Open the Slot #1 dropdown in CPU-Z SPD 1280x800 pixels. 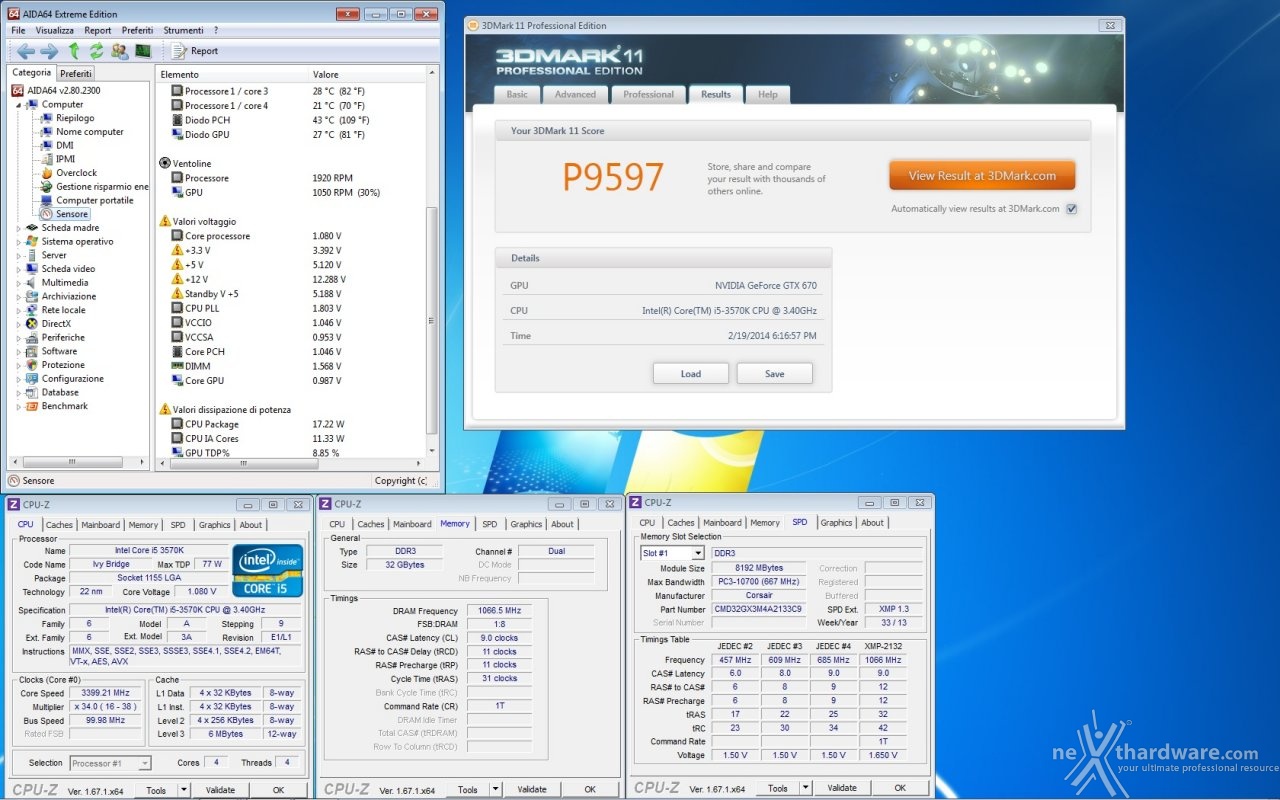tap(698, 553)
